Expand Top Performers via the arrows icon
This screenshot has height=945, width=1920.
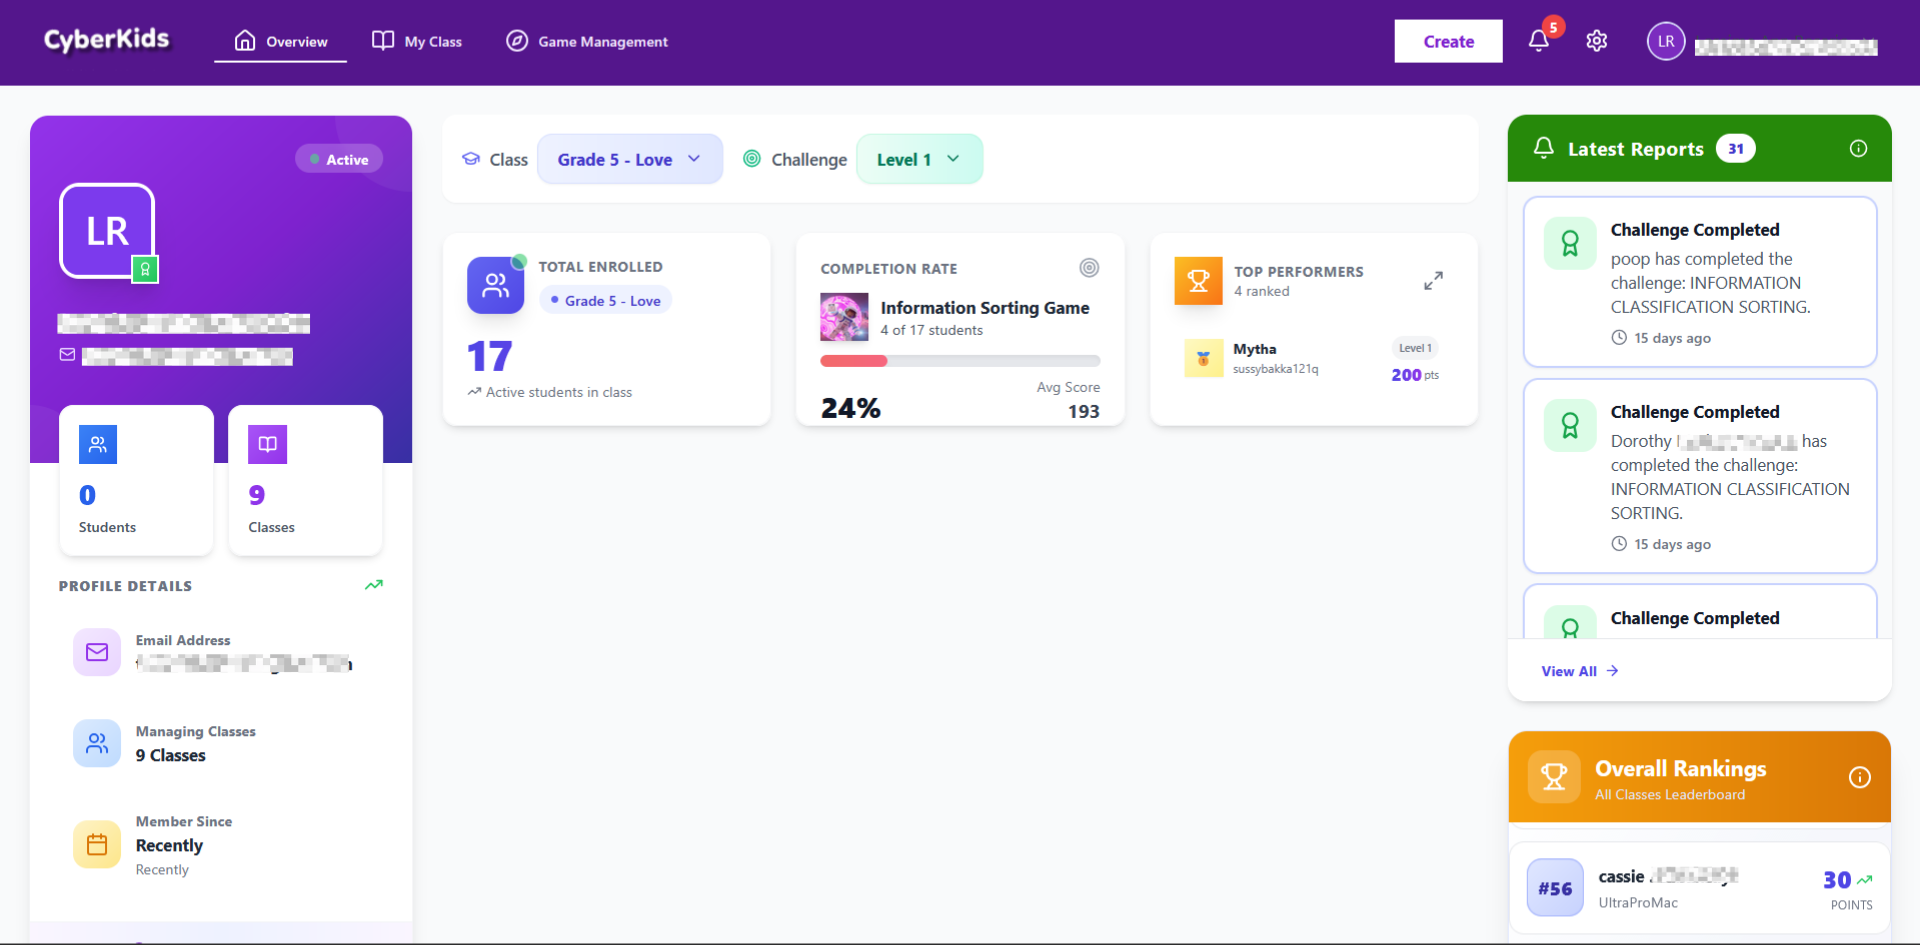1433,281
